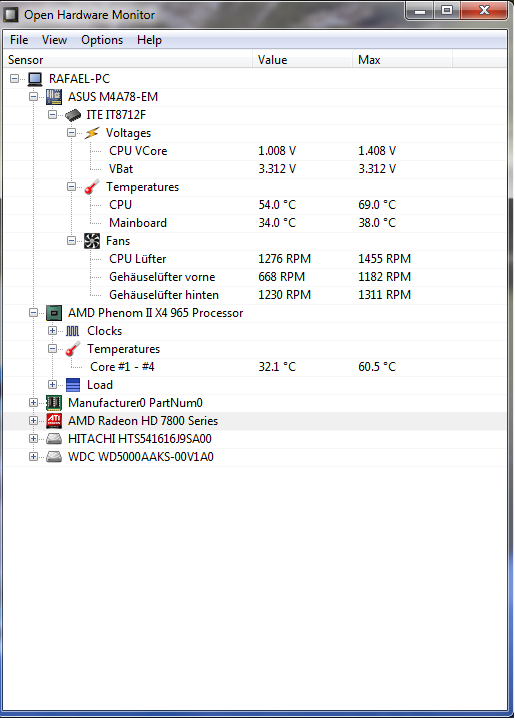515x721 pixels.
Task: Select the Gehäuselüfter hinten row
Action: click(255, 295)
